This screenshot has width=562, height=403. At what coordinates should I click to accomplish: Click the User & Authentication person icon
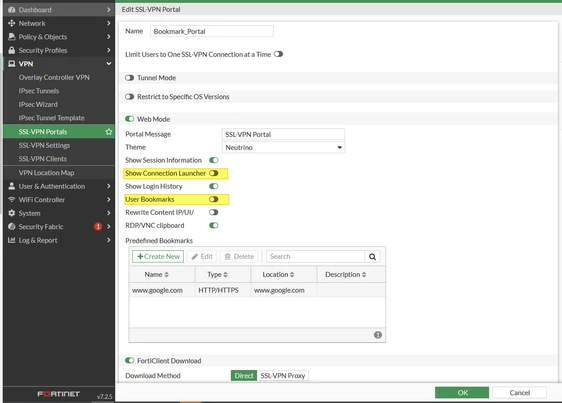(x=11, y=186)
